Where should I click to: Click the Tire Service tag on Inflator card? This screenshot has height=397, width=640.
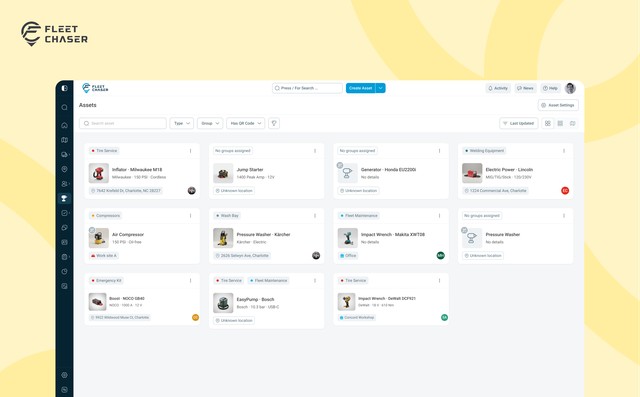point(104,151)
